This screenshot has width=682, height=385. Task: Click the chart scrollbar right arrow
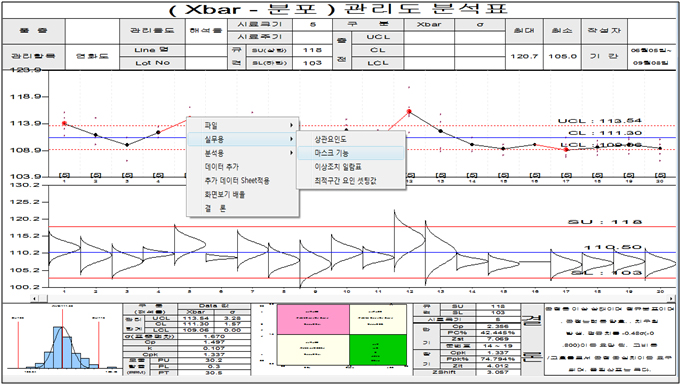coord(671,298)
